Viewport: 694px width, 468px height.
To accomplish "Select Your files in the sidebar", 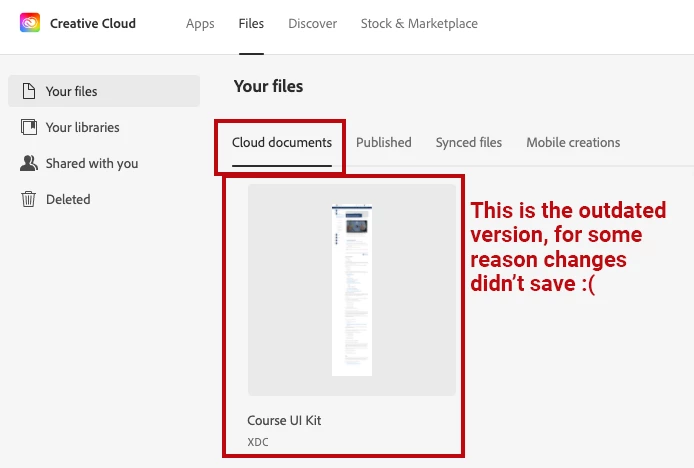I will [104, 91].
